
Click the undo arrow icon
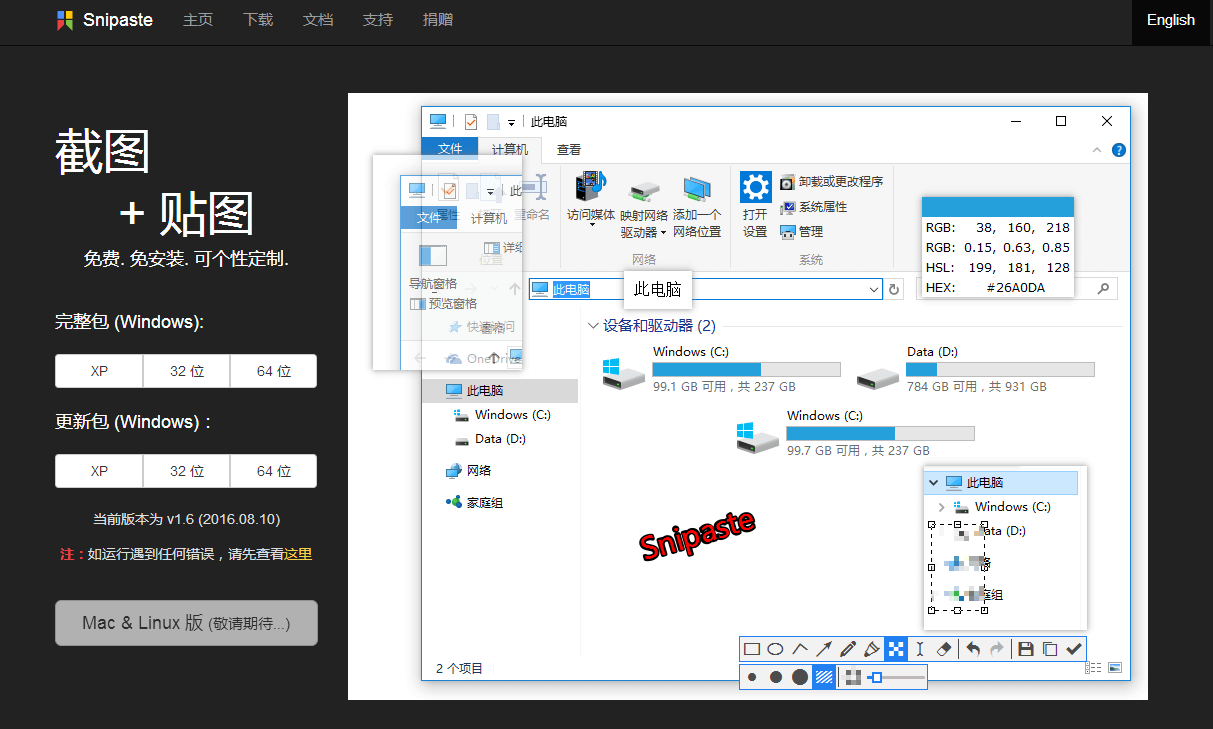972,649
